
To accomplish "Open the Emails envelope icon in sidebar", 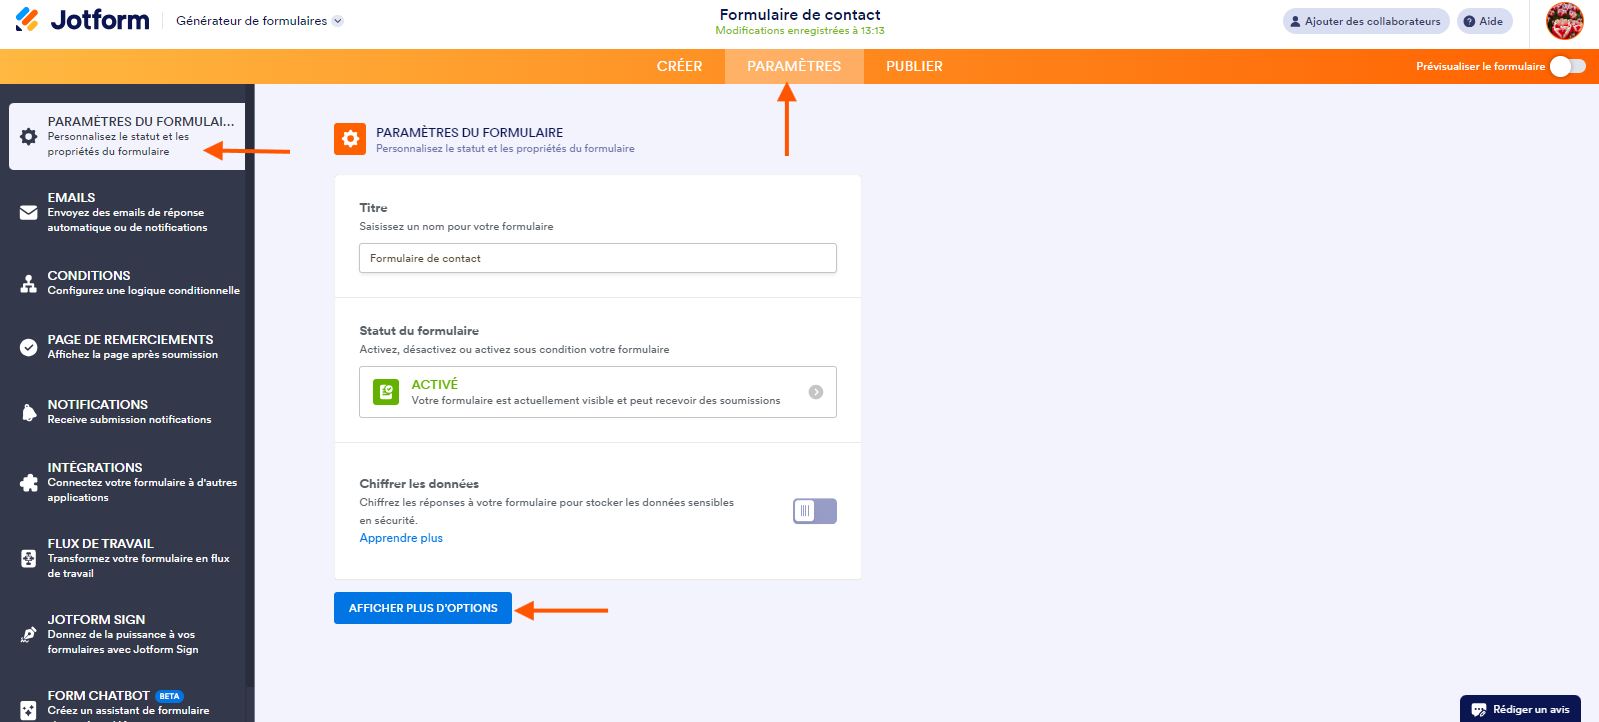I will 29,213.
